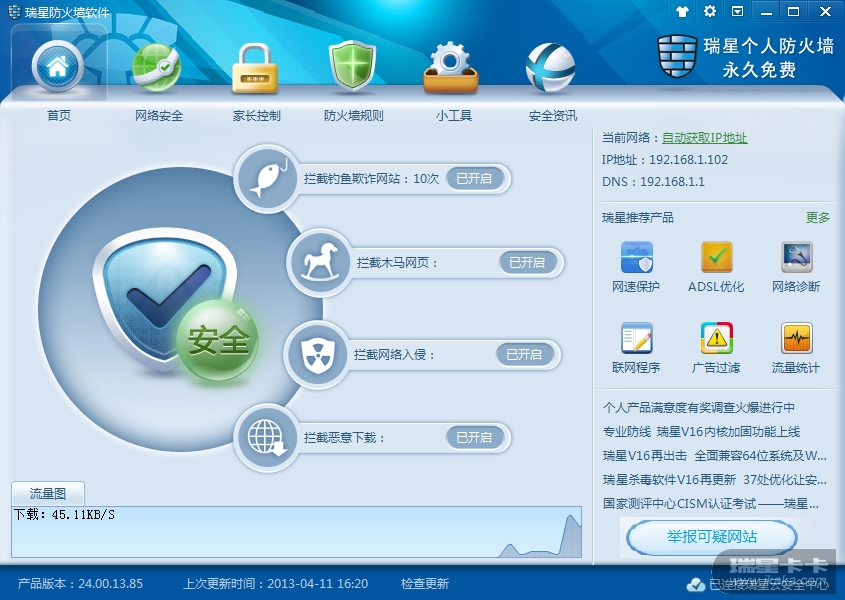Open the 防火墙规则 green shield icon
Image resolution: width=845 pixels, height=600 pixels.
[x=352, y=67]
